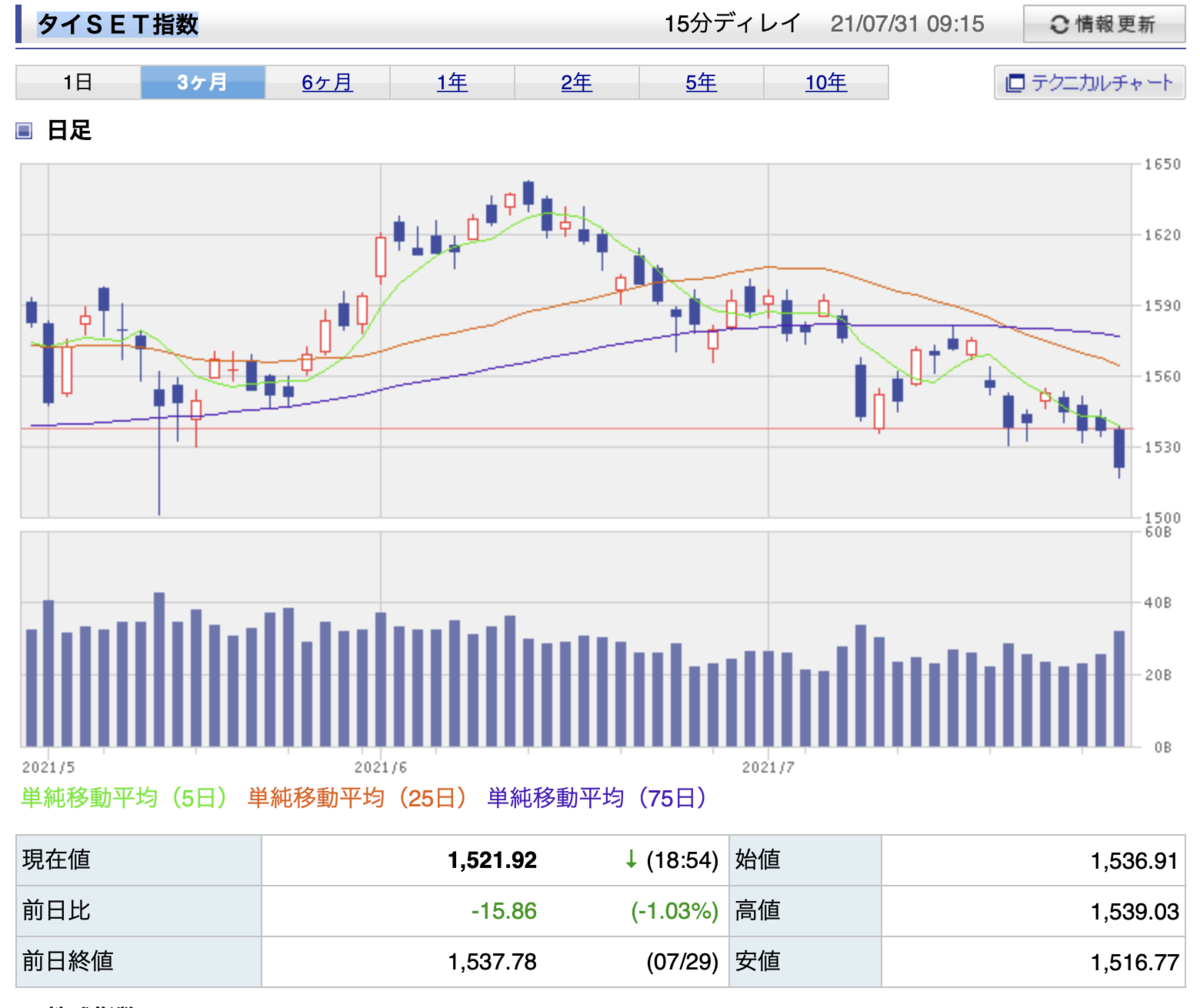The image size is (1200, 1008).
Task: Click the (07/29) date text
Action: [682, 963]
